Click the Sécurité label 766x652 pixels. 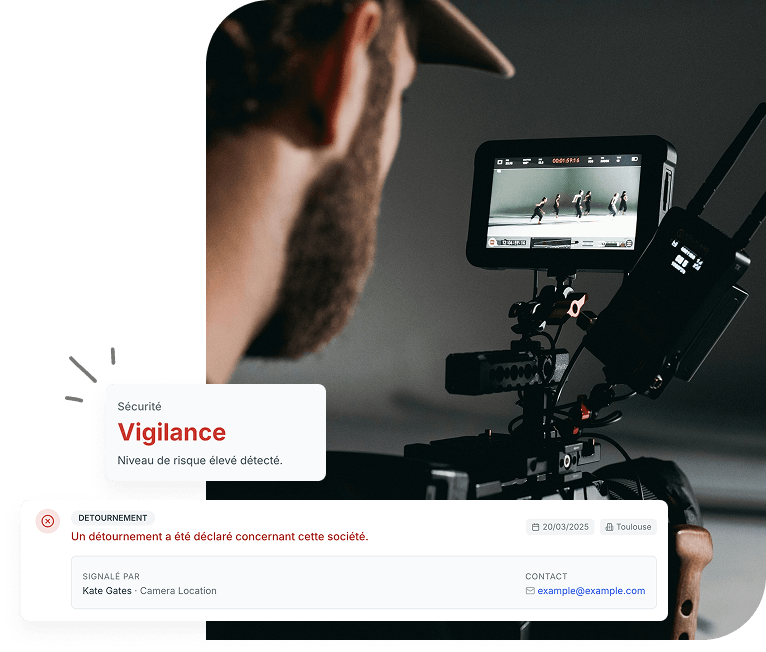click(x=139, y=406)
